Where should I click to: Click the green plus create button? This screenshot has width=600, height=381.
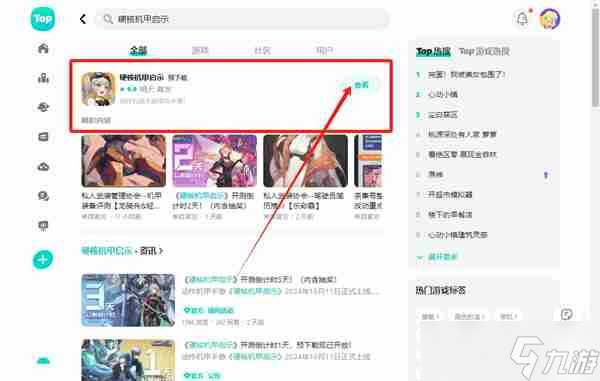click(x=43, y=259)
